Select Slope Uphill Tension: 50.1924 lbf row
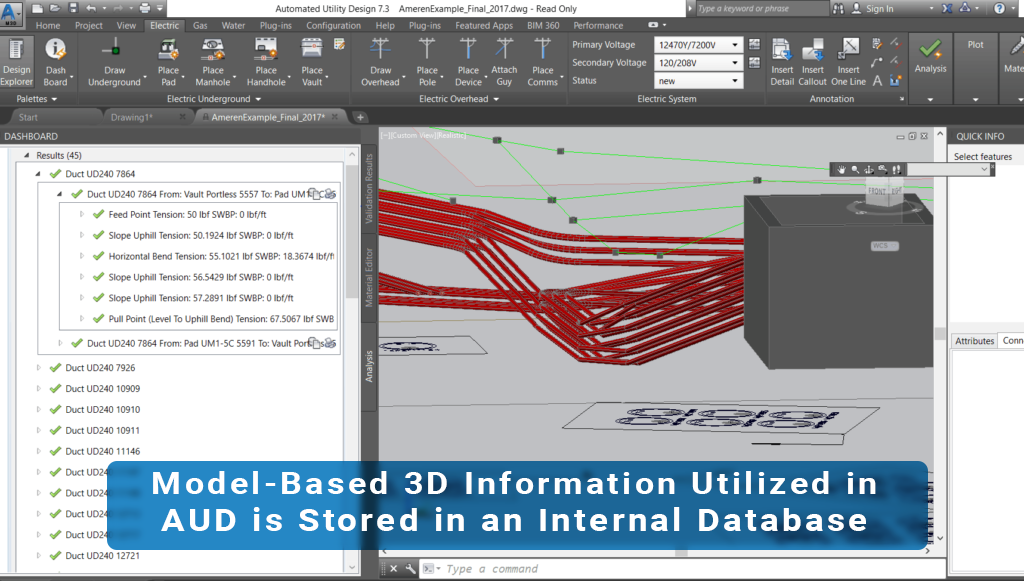This screenshot has width=1024, height=581. pyautogui.click(x=201, y=235)
